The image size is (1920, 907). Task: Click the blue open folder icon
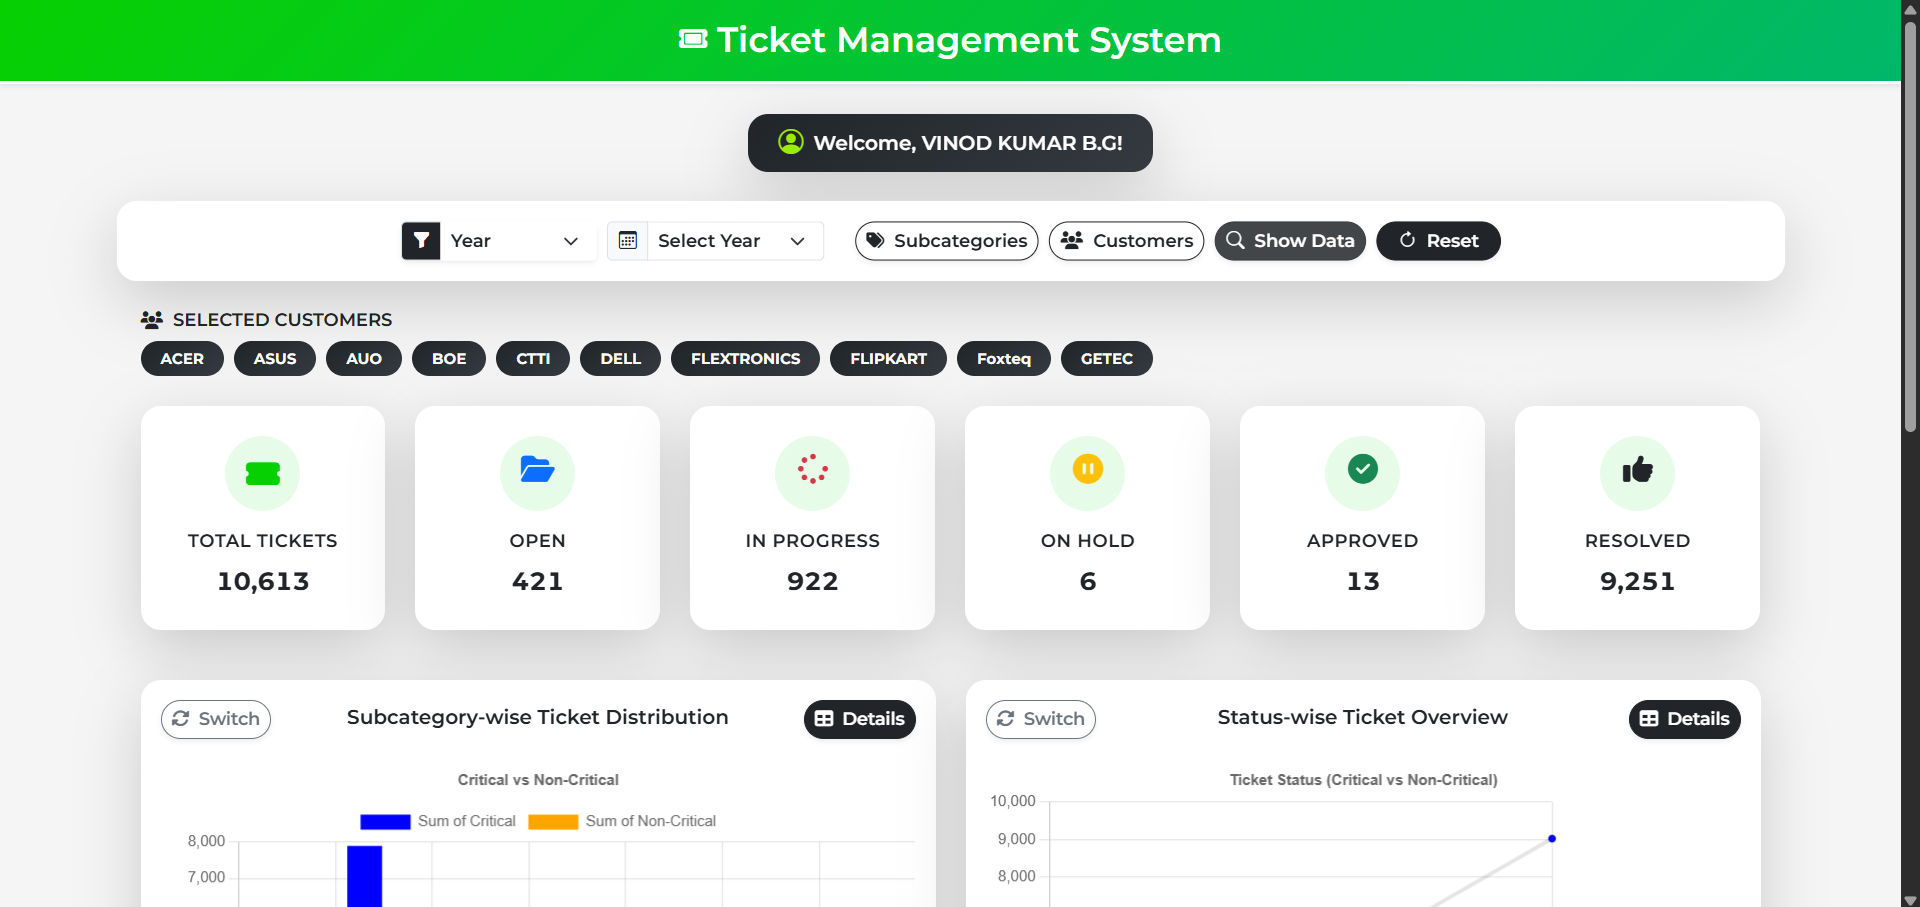pyautogui.click(x=538, y=469)
